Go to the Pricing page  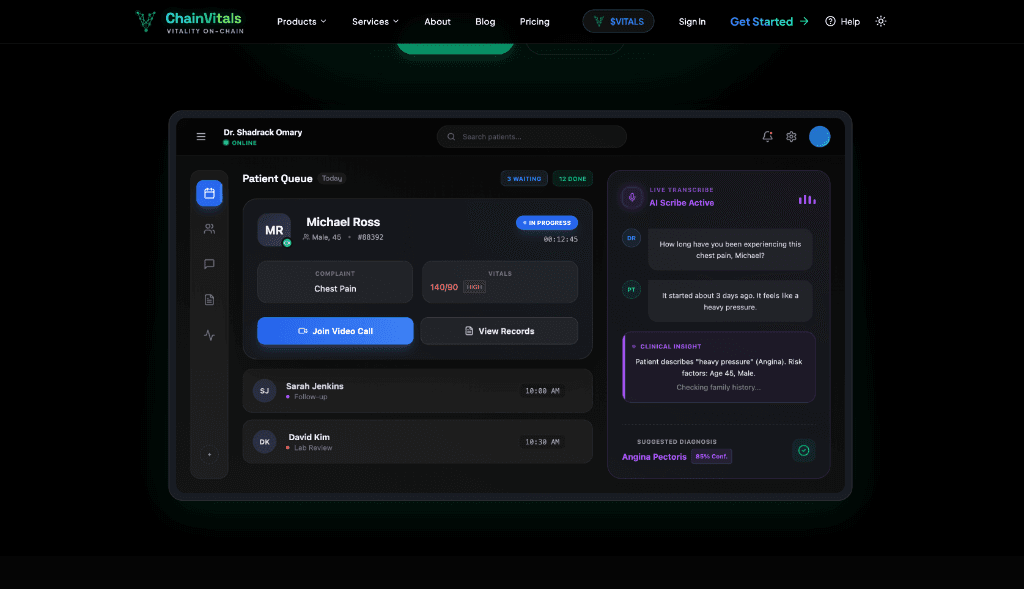[x=534, y=21]
